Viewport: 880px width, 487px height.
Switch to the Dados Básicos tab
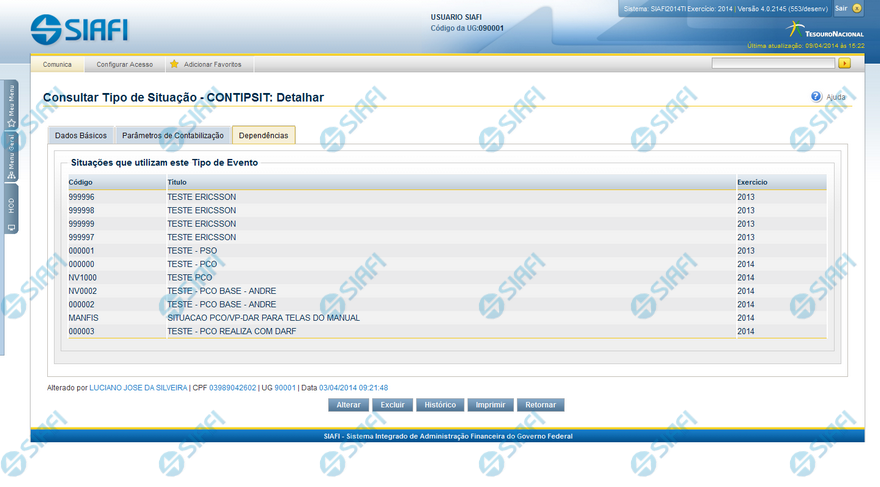(x=80, y=135)
